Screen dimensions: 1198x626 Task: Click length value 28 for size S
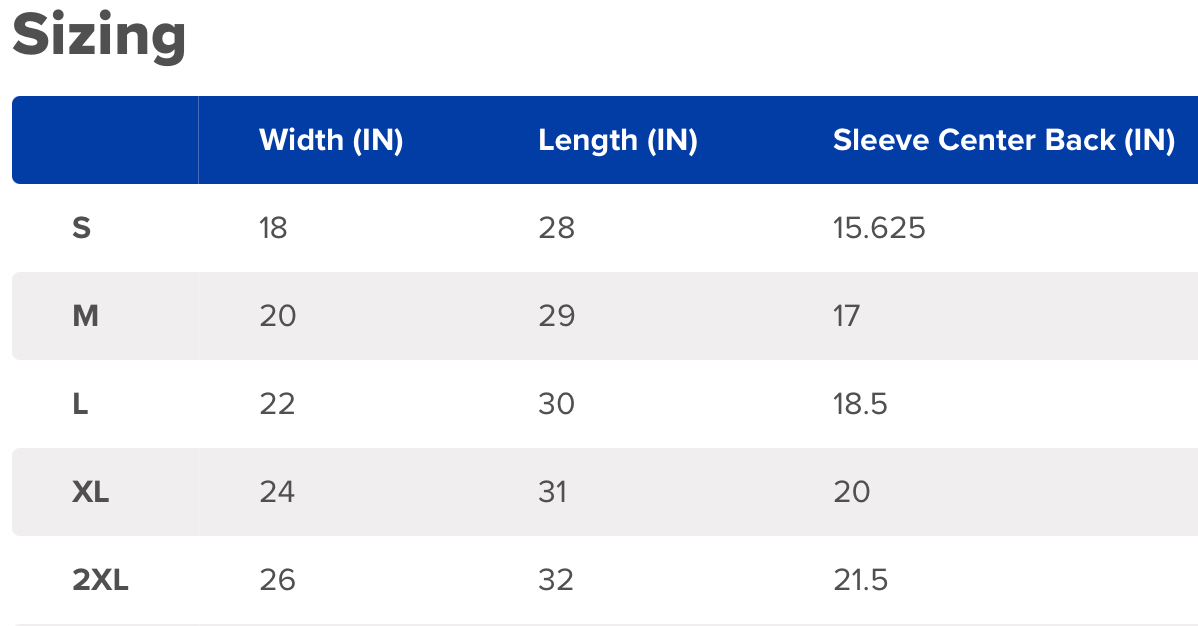(556, 228)
